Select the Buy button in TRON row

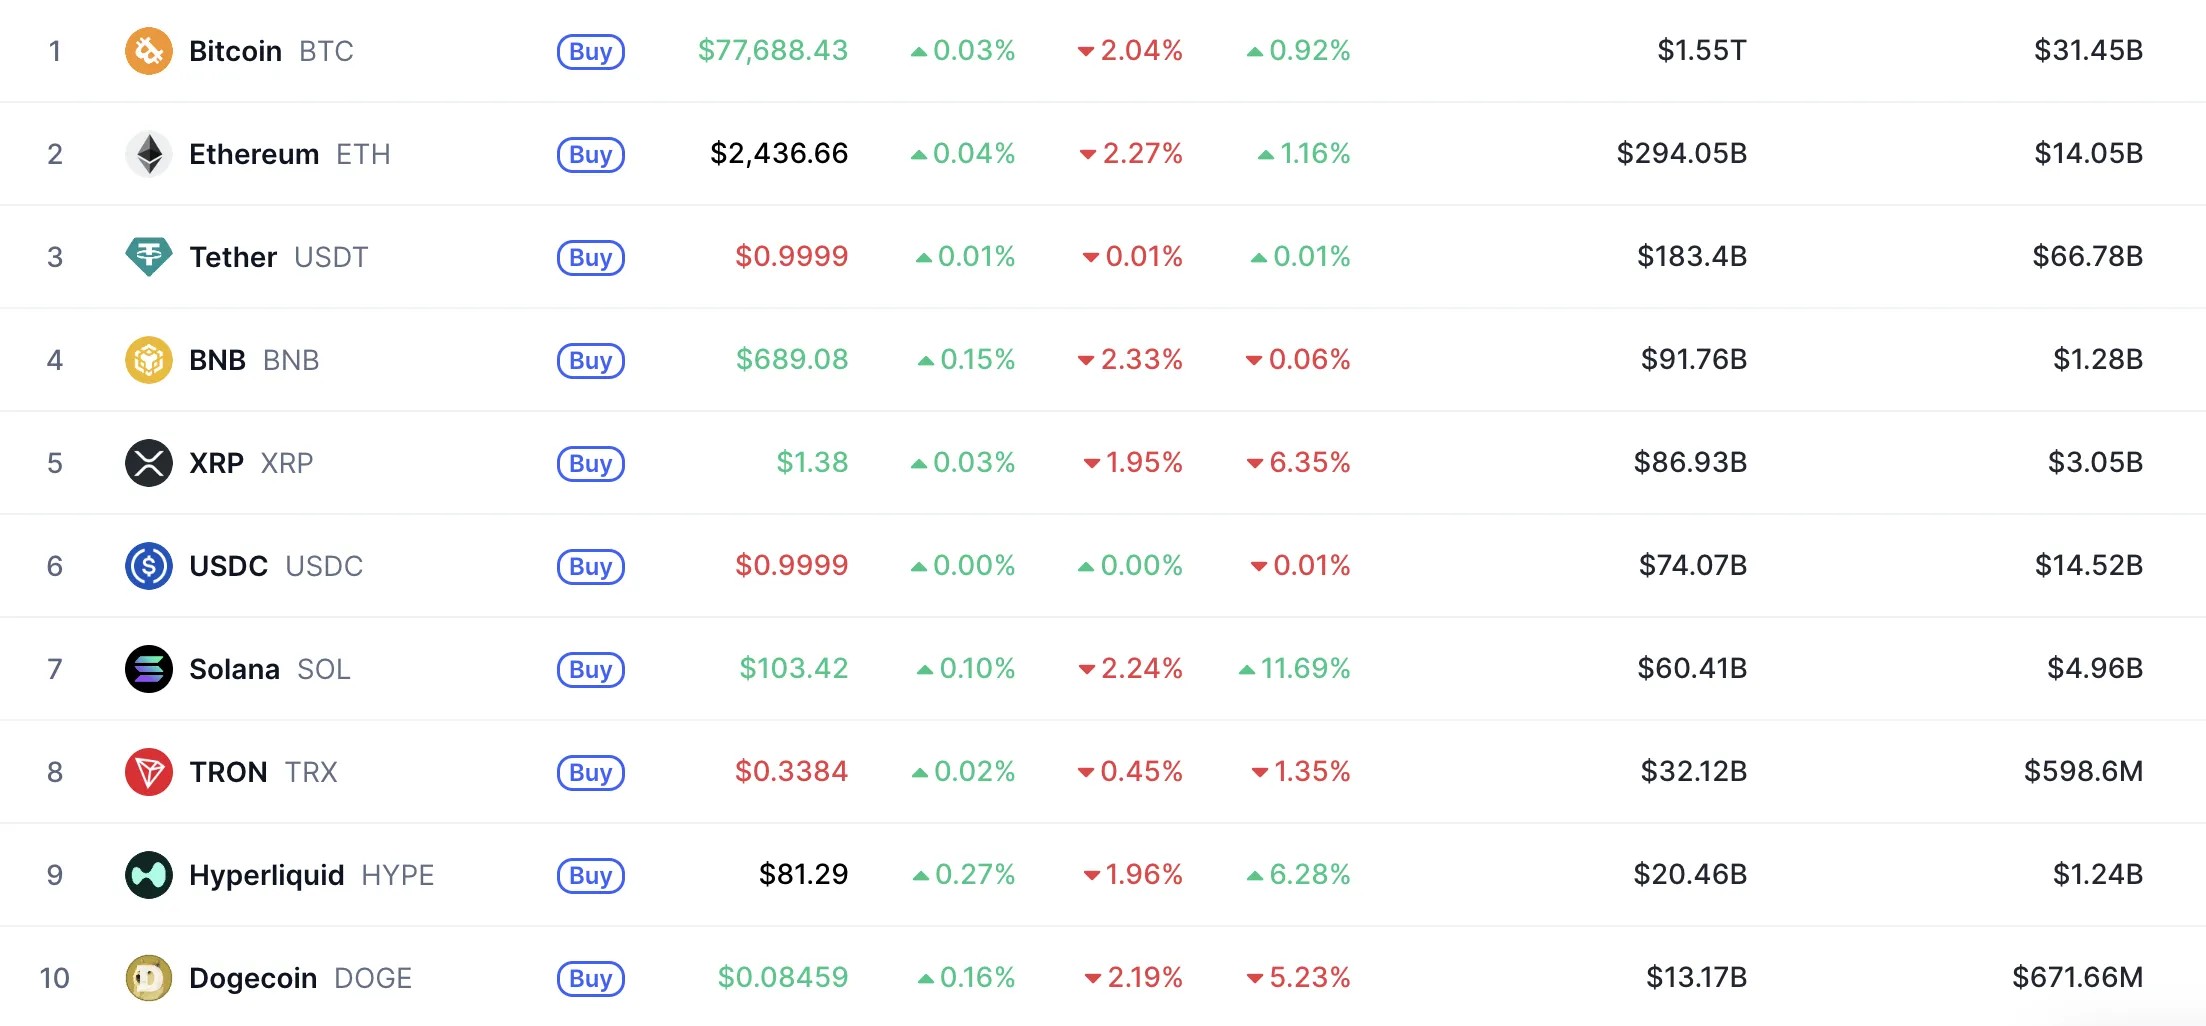[590, 772]
